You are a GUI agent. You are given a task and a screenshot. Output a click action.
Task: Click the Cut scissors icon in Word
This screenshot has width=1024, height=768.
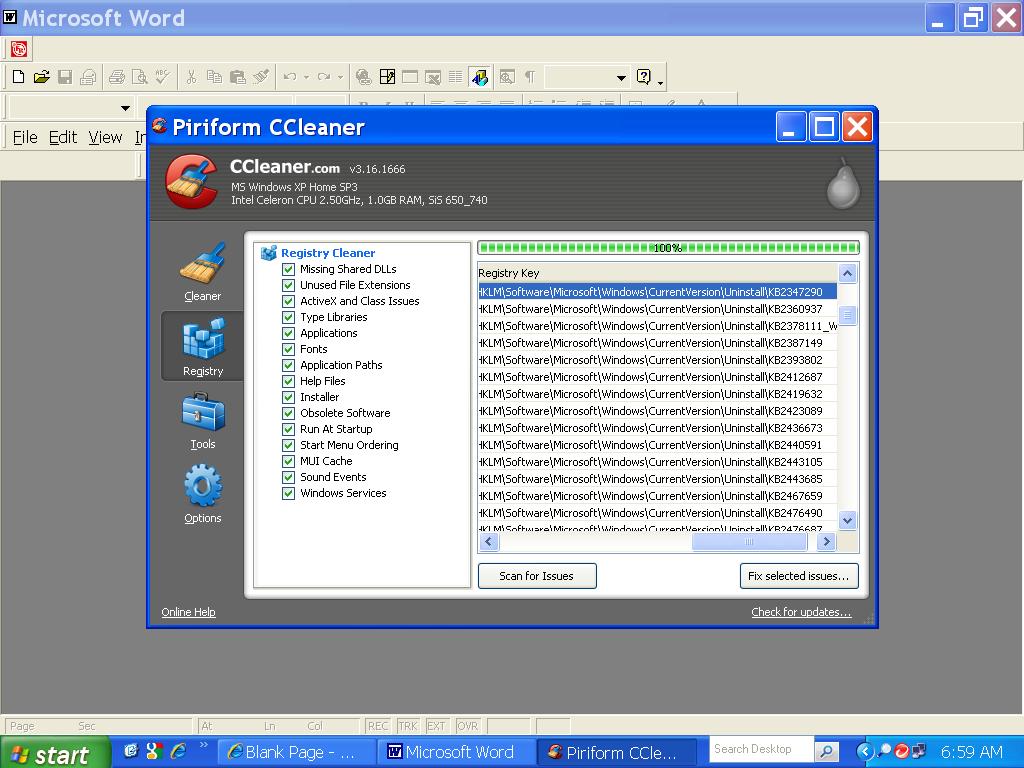tap(191, 77)
